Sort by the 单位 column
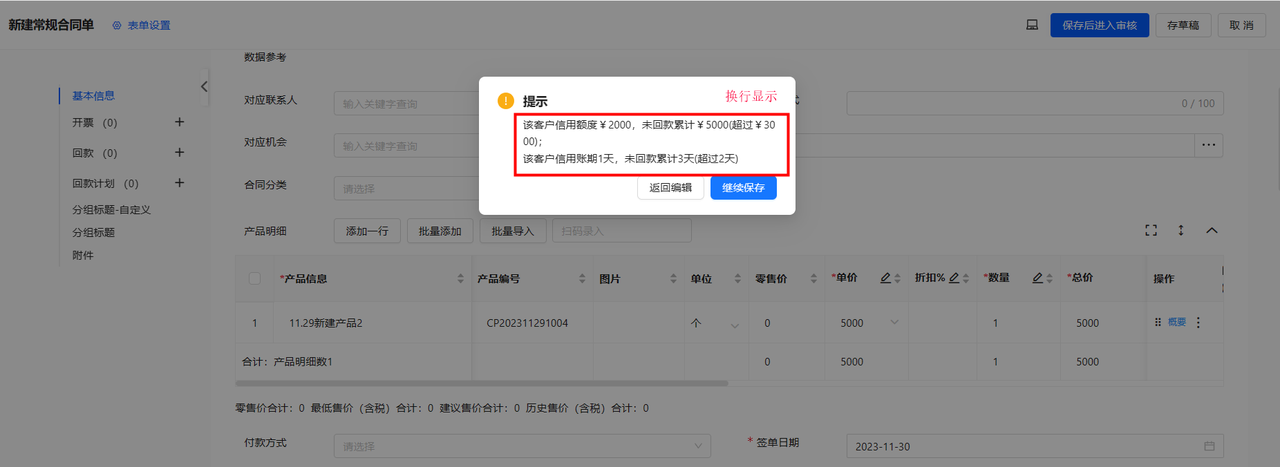This screenshot has height=467, width=1280. (x=738, y=278)
